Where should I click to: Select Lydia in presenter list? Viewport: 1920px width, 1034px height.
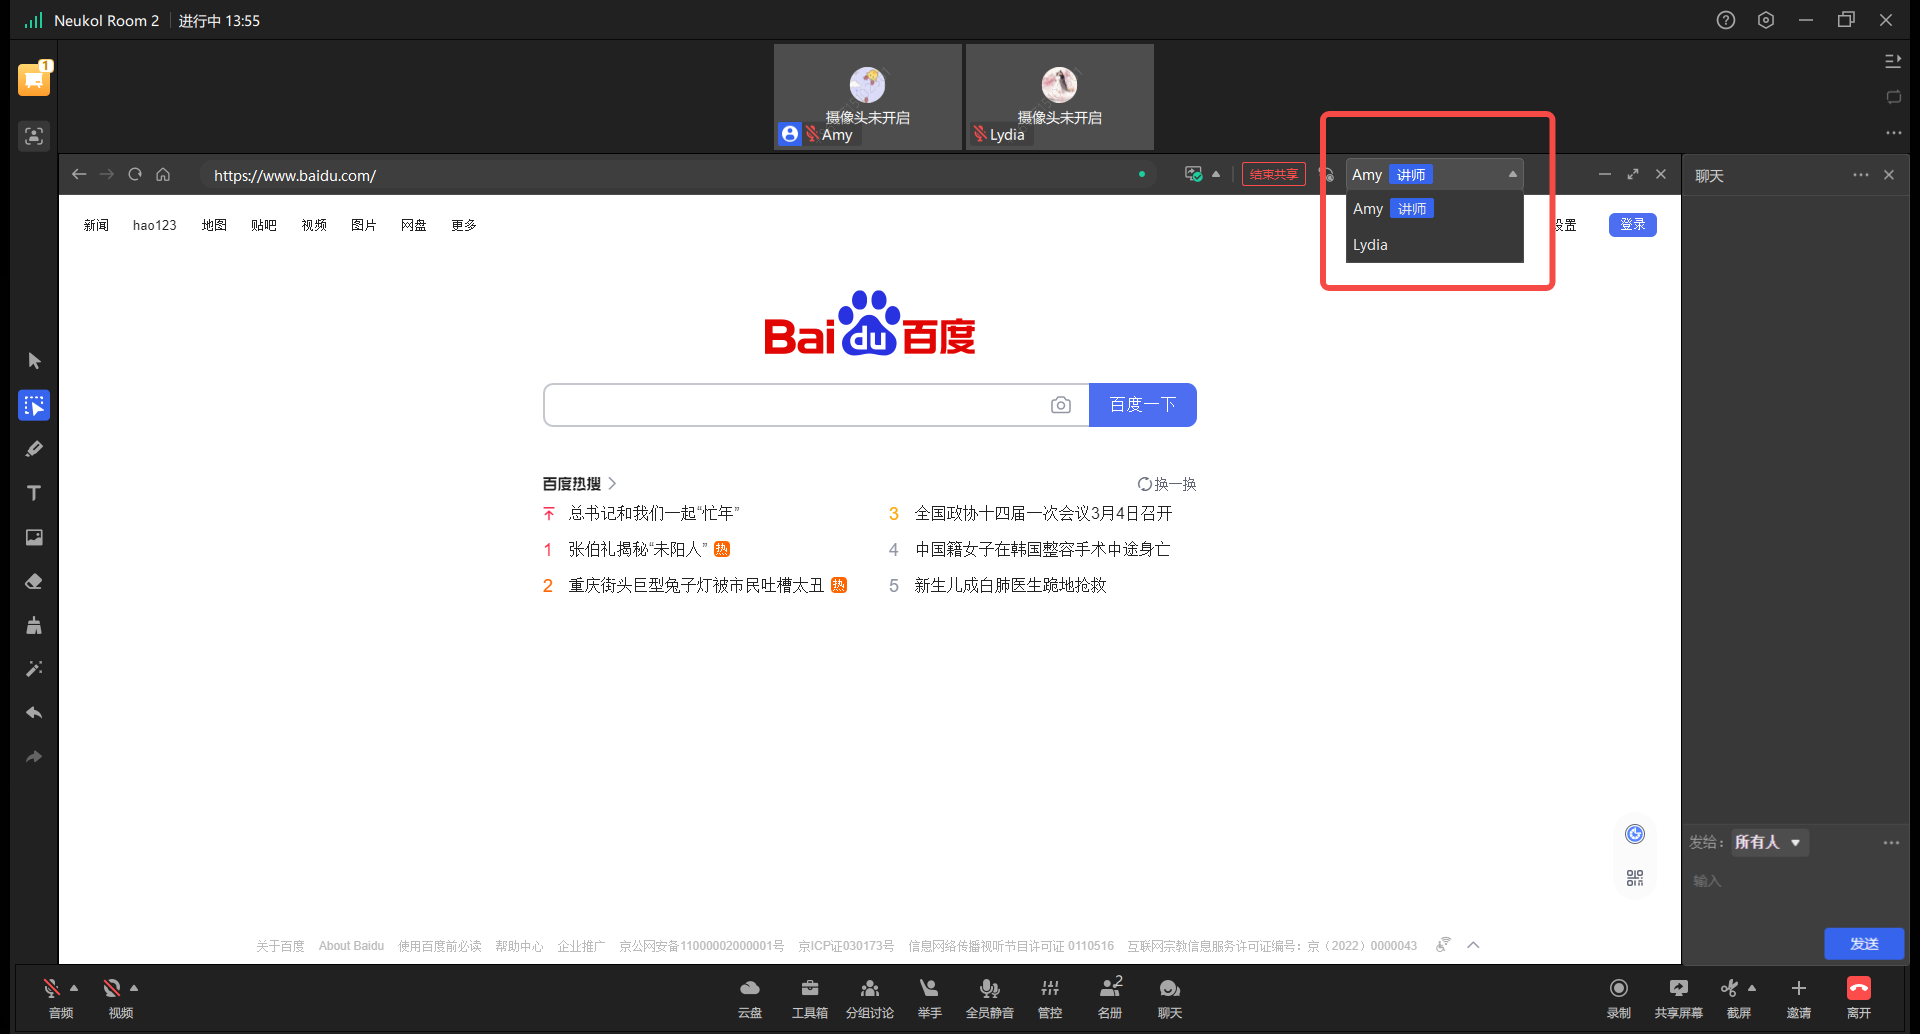coord(1435,245)
